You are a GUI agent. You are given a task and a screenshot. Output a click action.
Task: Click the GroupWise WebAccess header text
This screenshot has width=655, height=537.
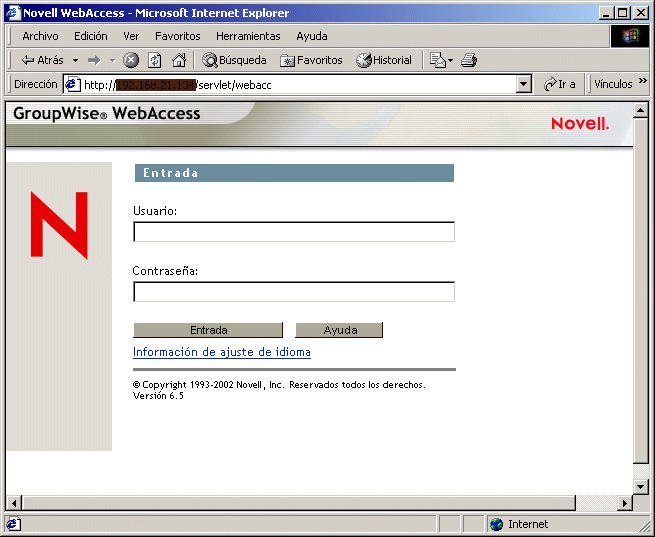pos(107,114)
